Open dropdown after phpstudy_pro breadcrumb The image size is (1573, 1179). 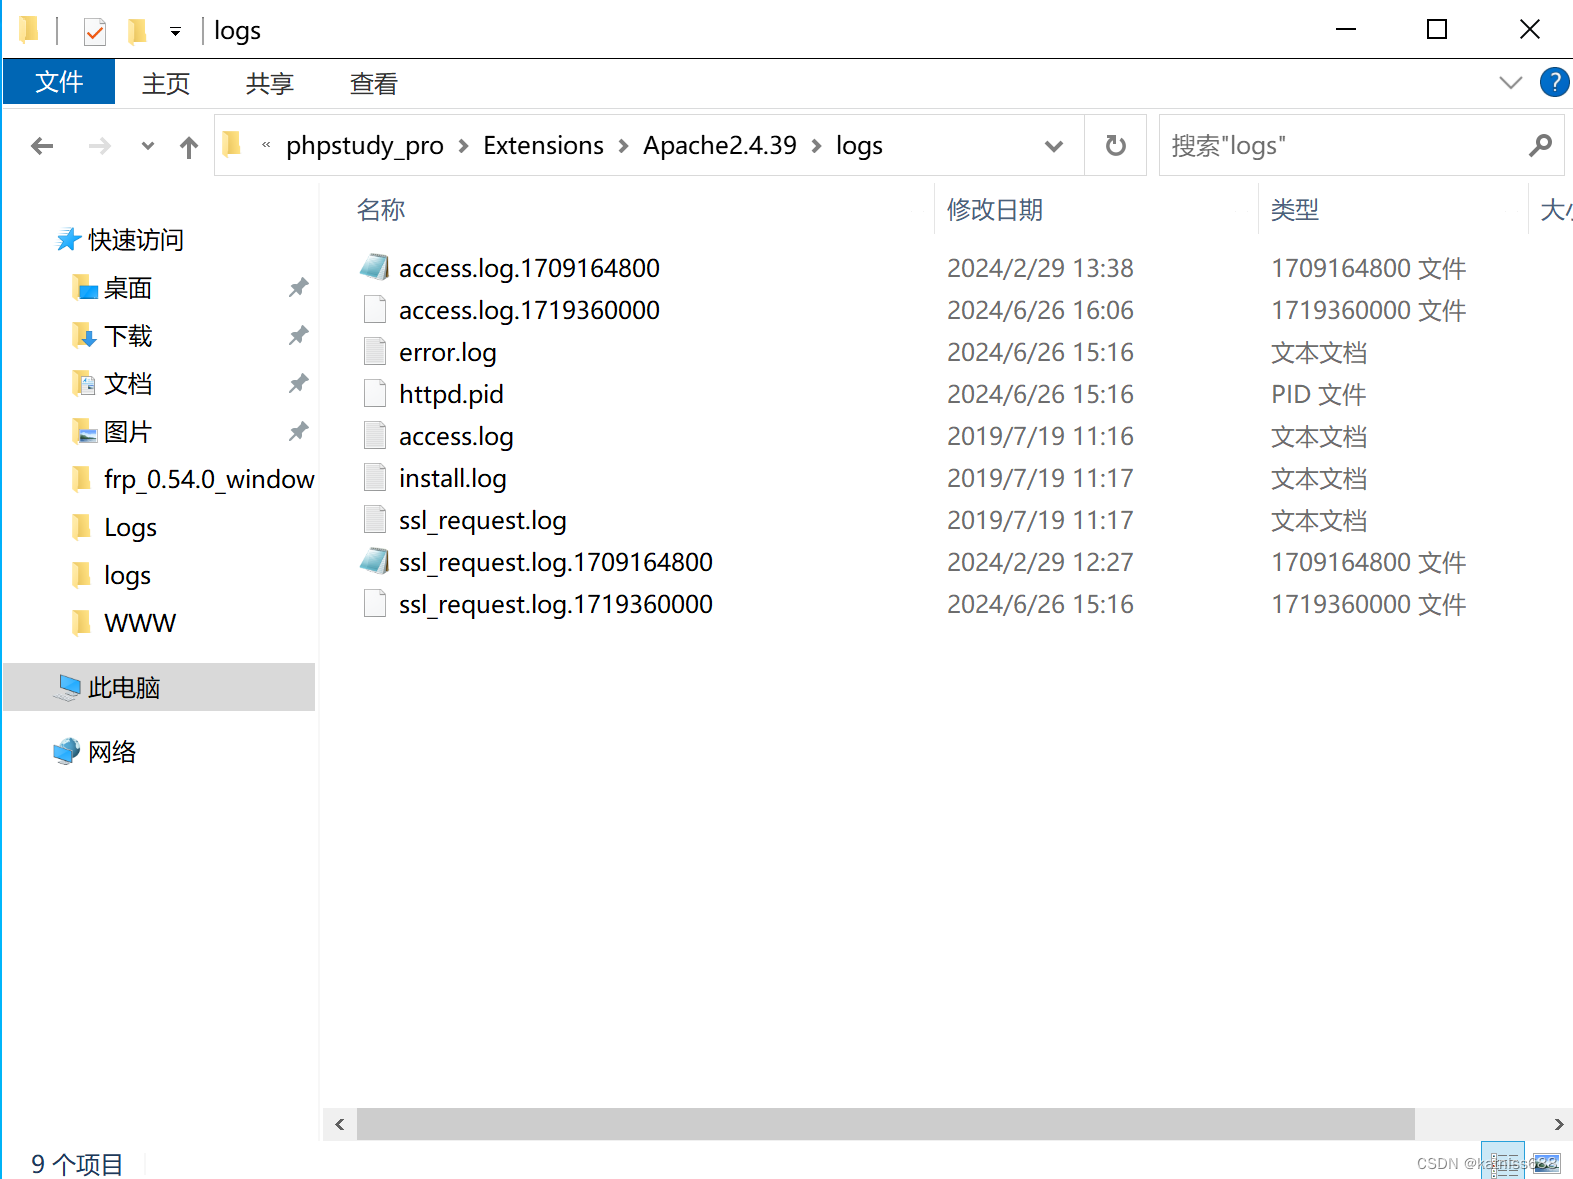click(x=463, y=146)
